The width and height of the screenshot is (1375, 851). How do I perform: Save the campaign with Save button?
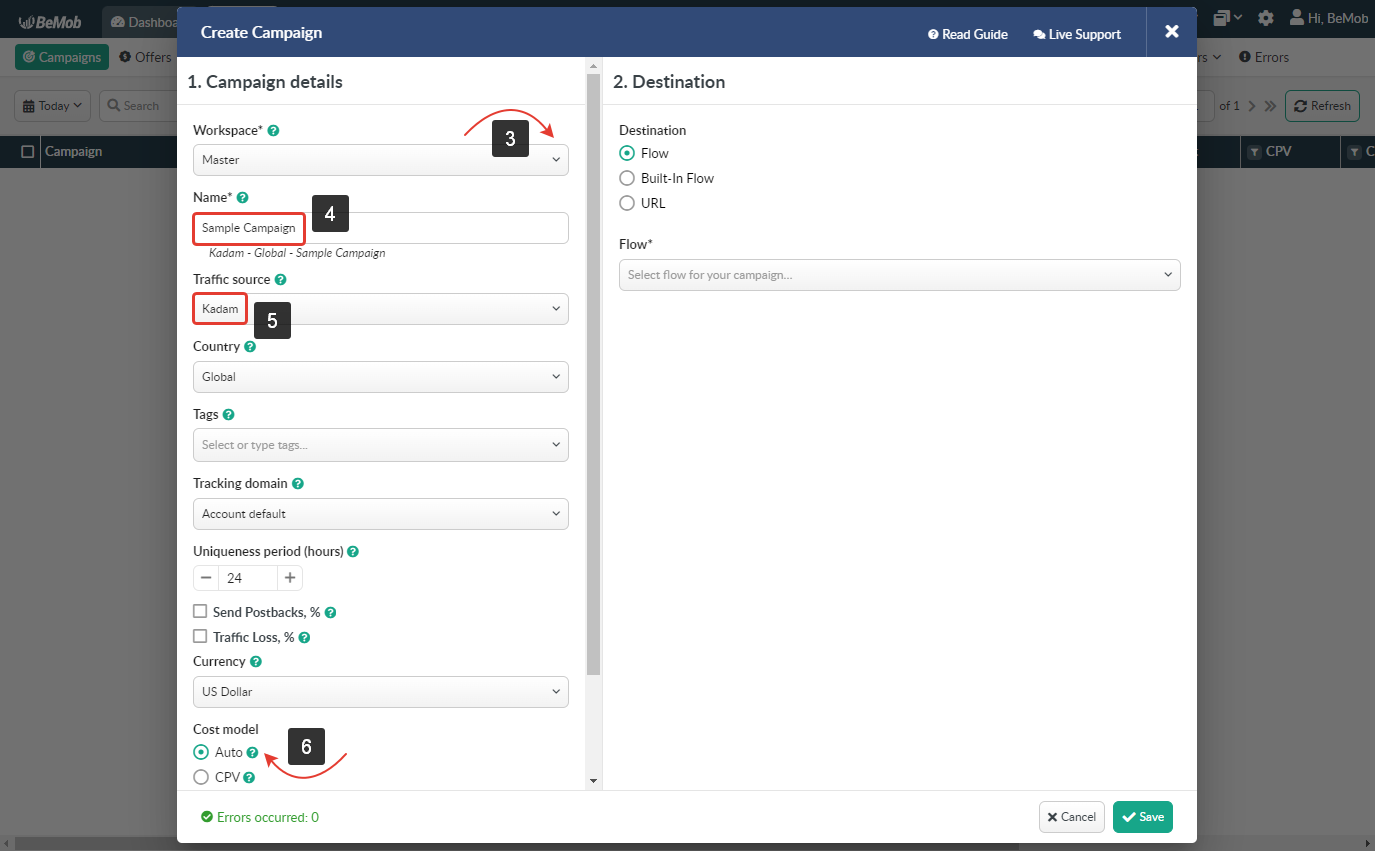[1142, 817]
